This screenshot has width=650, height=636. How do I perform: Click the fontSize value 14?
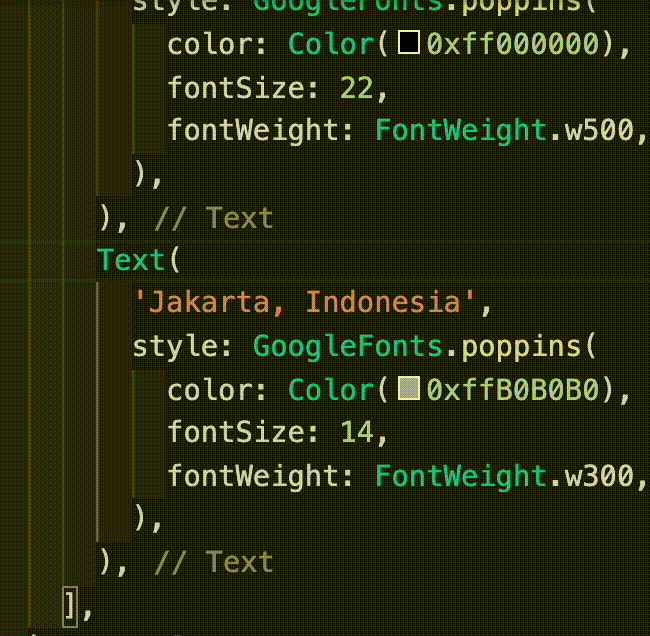click(x=356, y=432)
